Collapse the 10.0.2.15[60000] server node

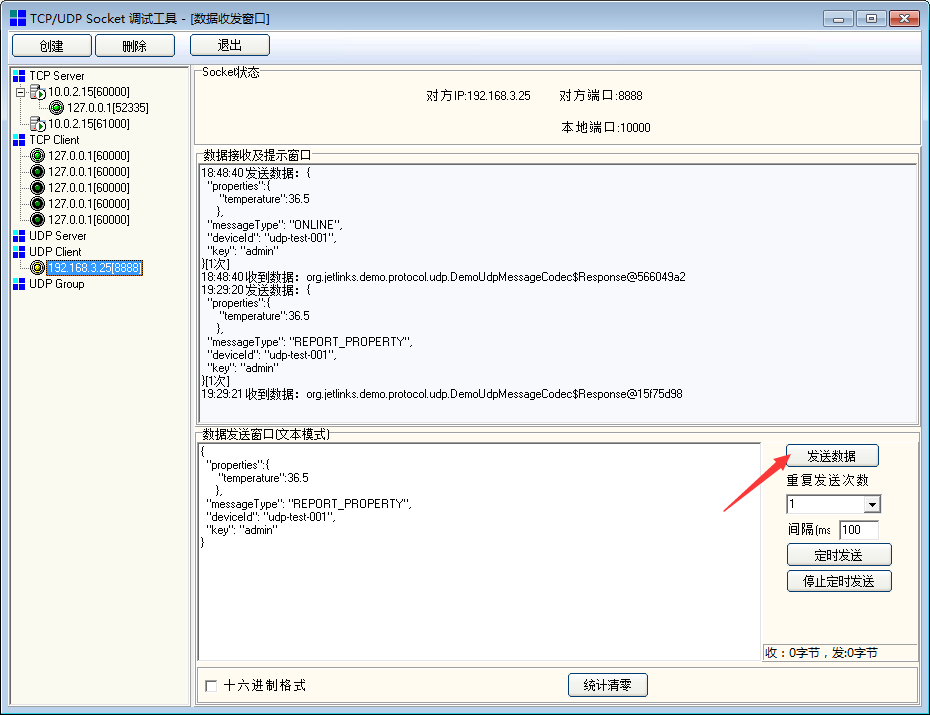[x=21, y=92]
